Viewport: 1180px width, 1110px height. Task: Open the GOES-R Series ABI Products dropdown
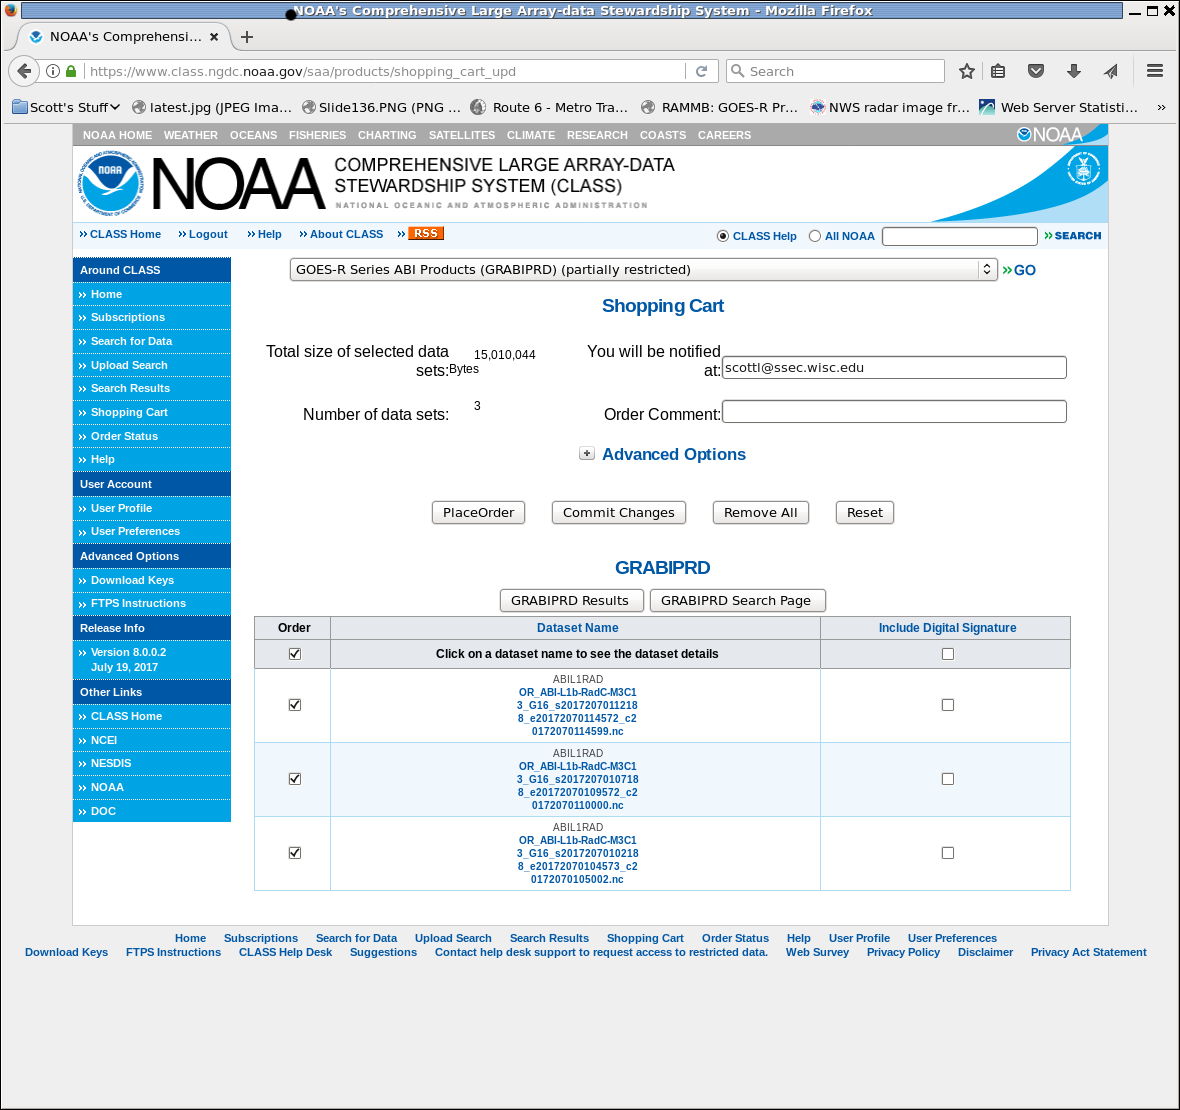643,269
